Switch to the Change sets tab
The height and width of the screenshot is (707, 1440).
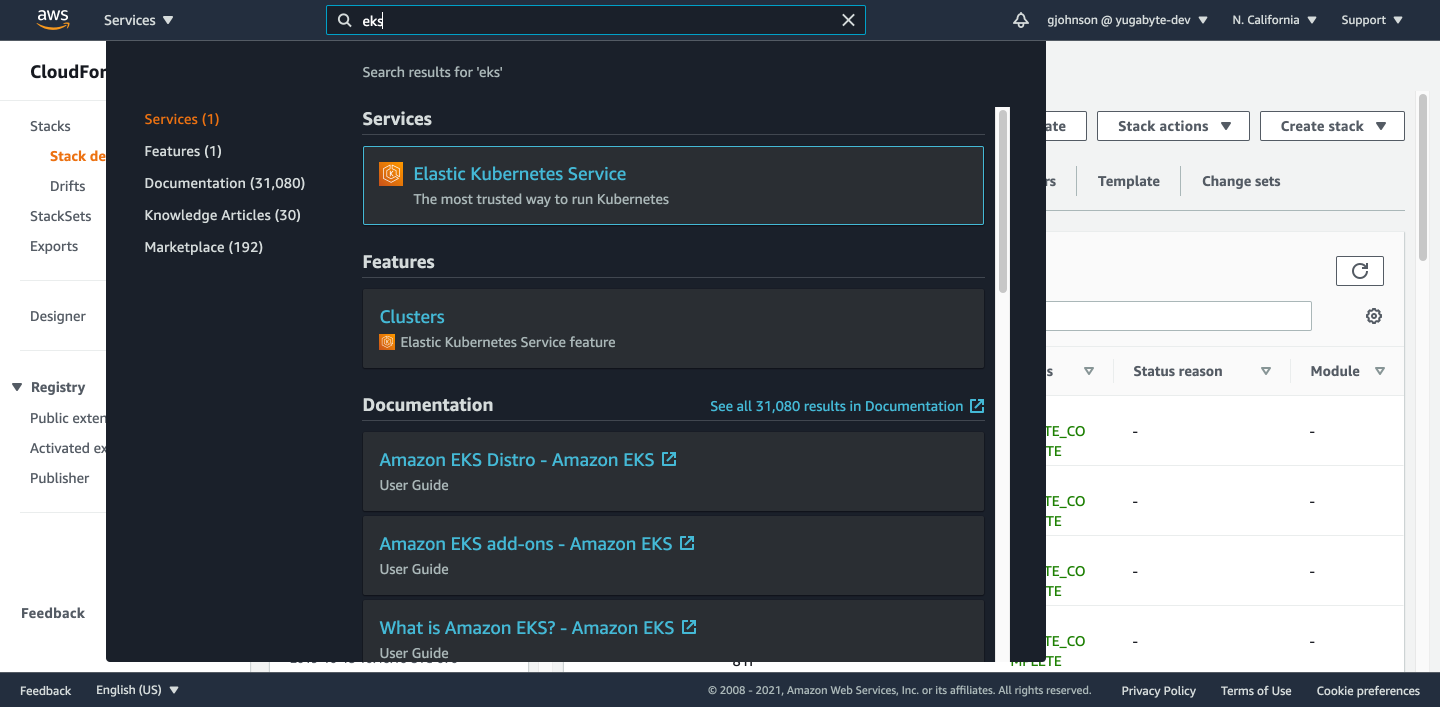pos(1240,181)
